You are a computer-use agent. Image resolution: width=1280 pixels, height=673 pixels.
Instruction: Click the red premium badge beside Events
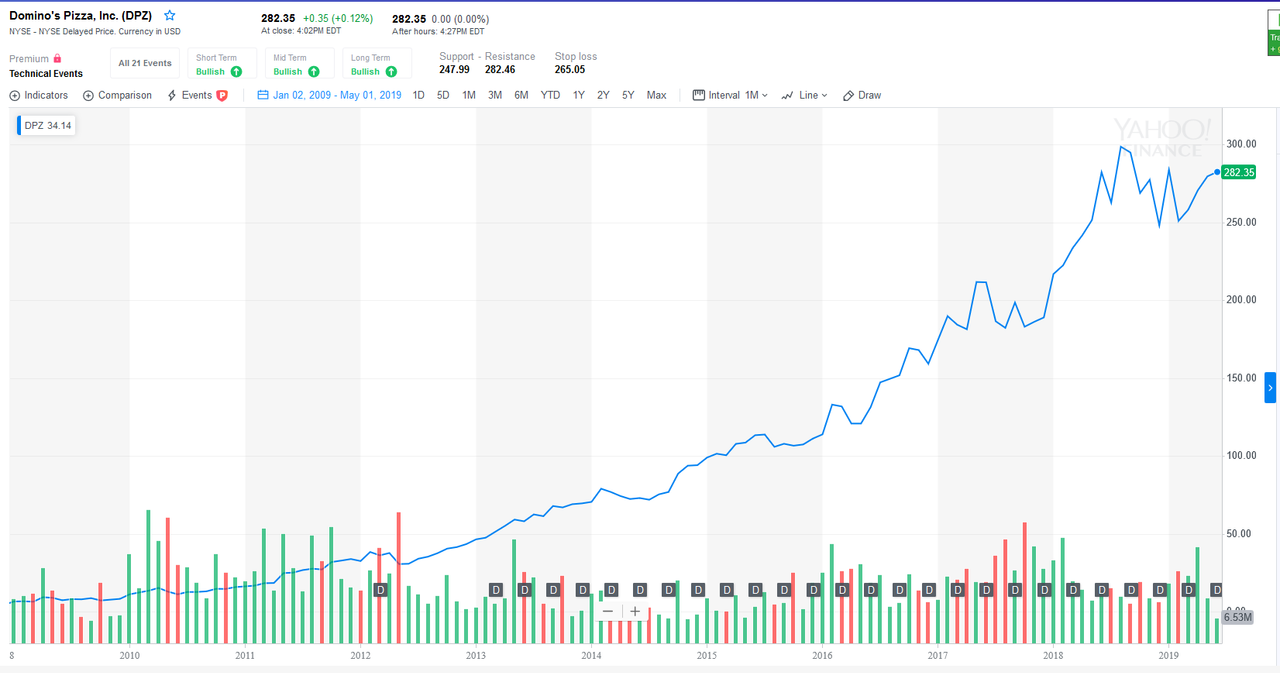coord(222,95)
